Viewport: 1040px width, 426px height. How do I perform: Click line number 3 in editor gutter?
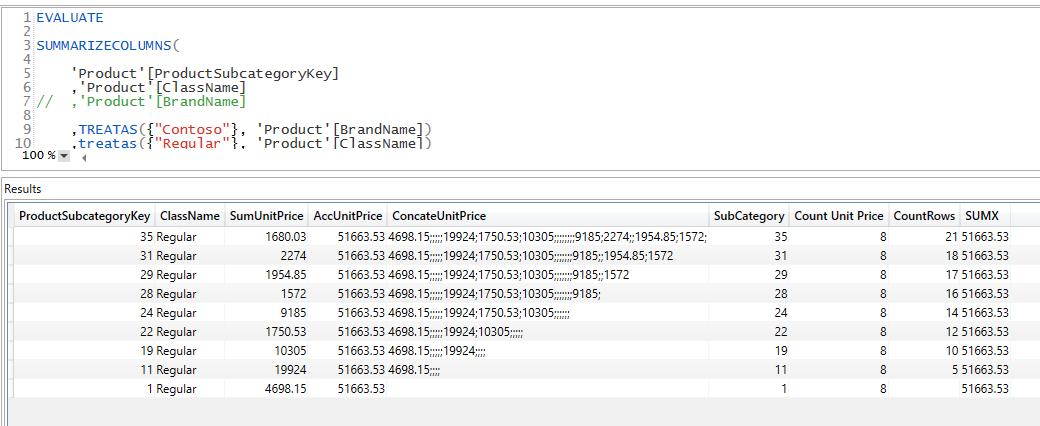click(27, 46)
